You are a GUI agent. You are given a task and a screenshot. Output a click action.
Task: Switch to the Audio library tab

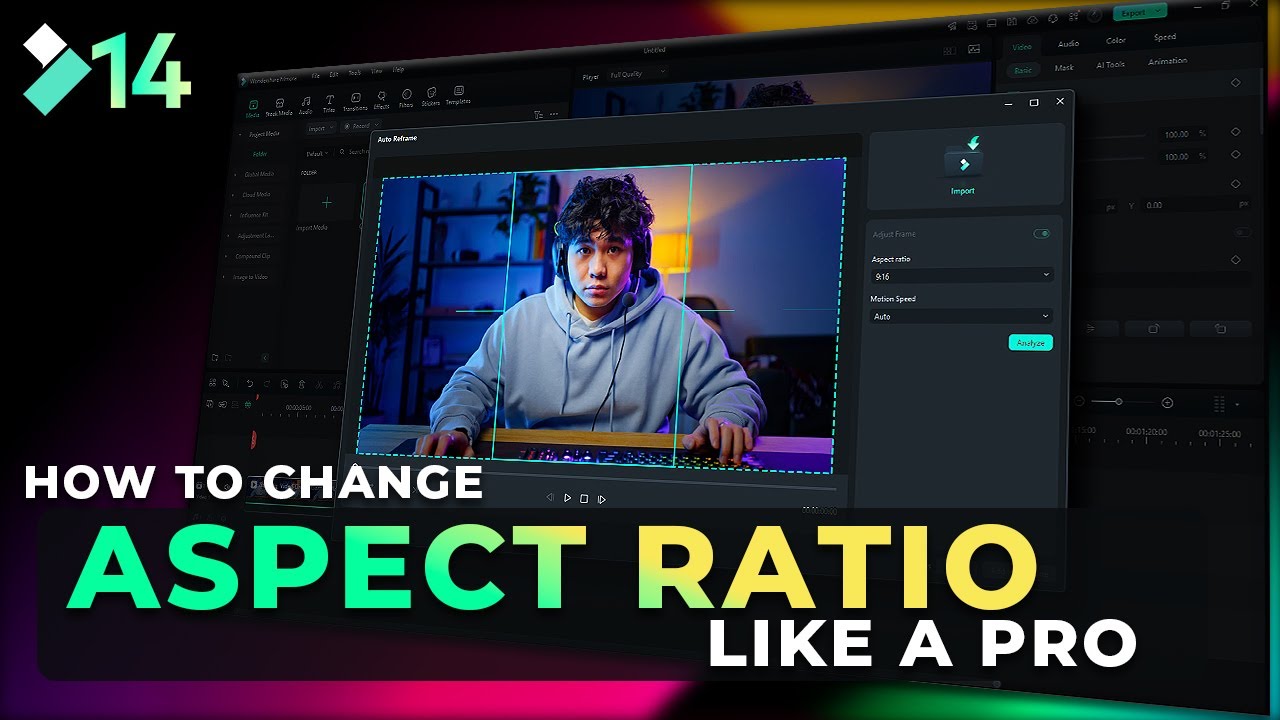(305, 105)
